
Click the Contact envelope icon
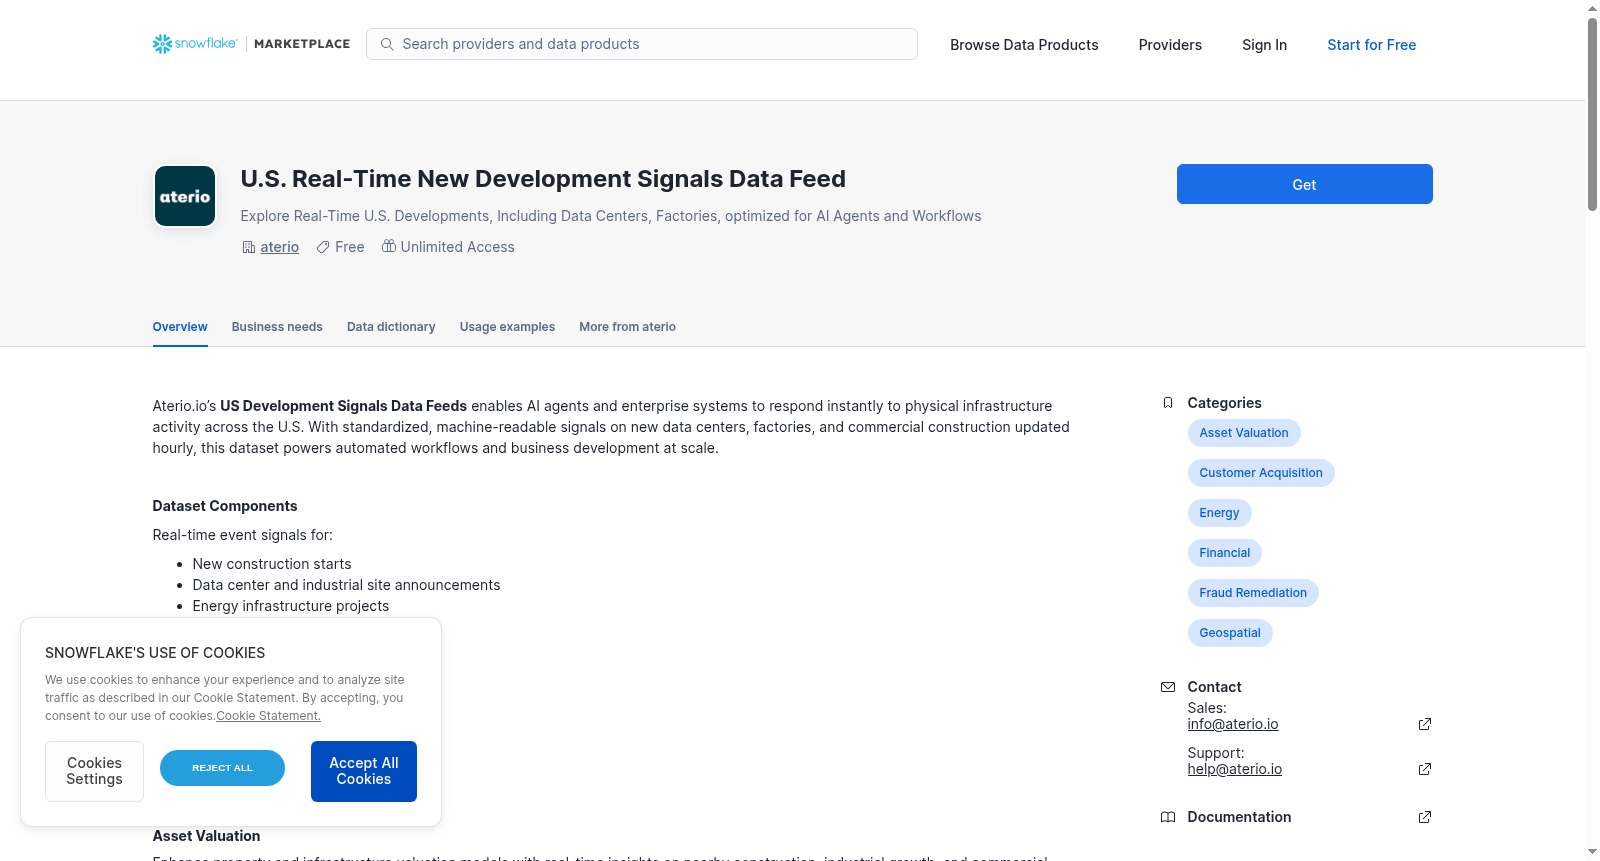click(1168, 687)
